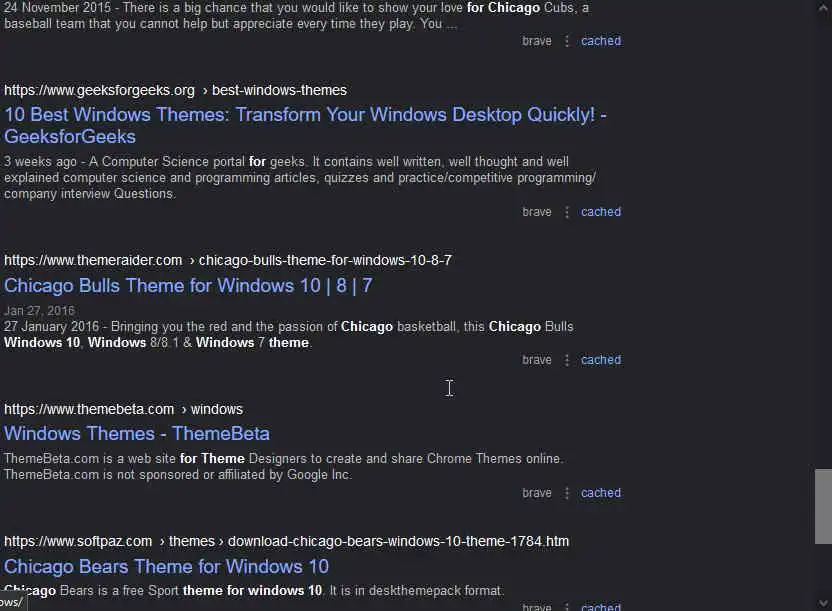Viewport: 832px width, 611px height.
Task: Click cached link for Chicago Cubs result
Action: (x=601, y=41)
